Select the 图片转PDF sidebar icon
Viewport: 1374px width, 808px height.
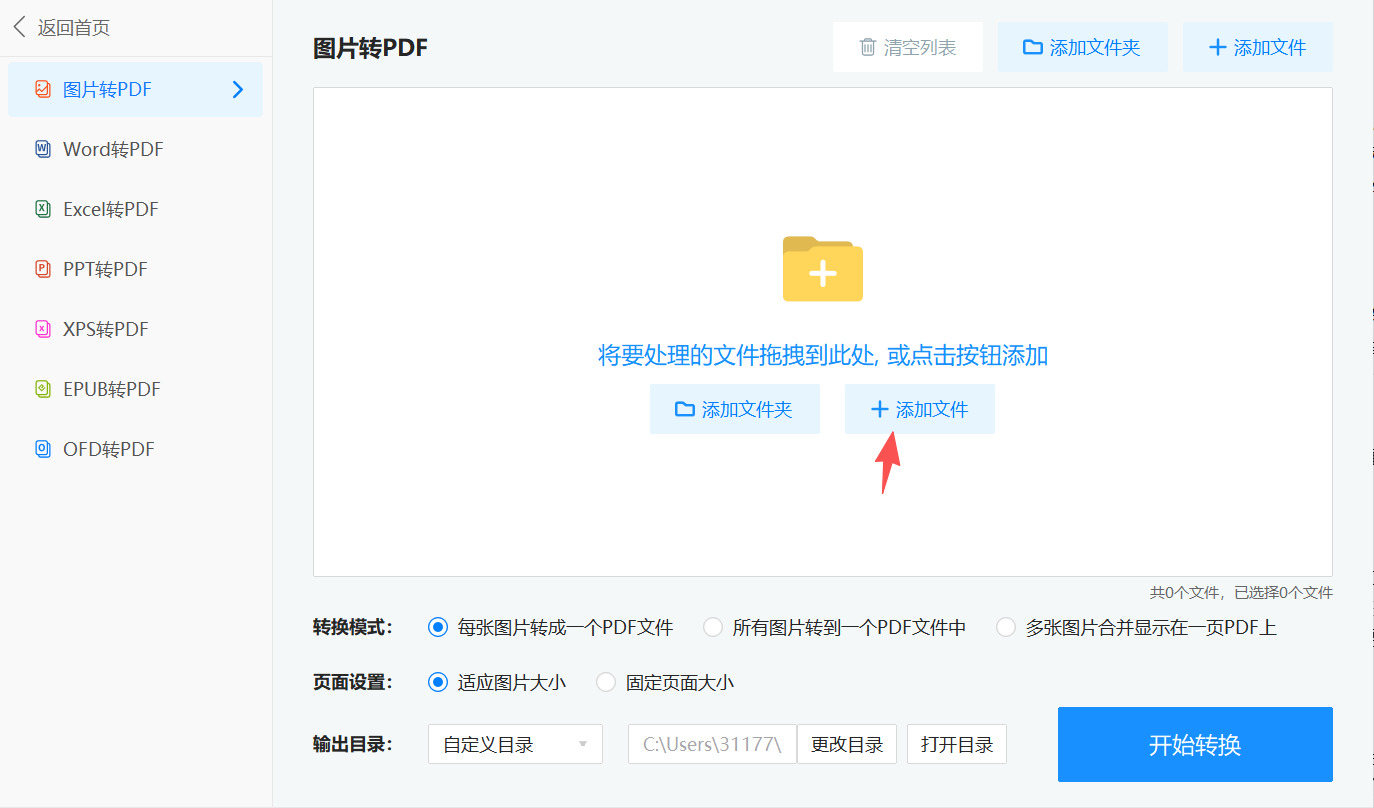click(x=42, y=89)
